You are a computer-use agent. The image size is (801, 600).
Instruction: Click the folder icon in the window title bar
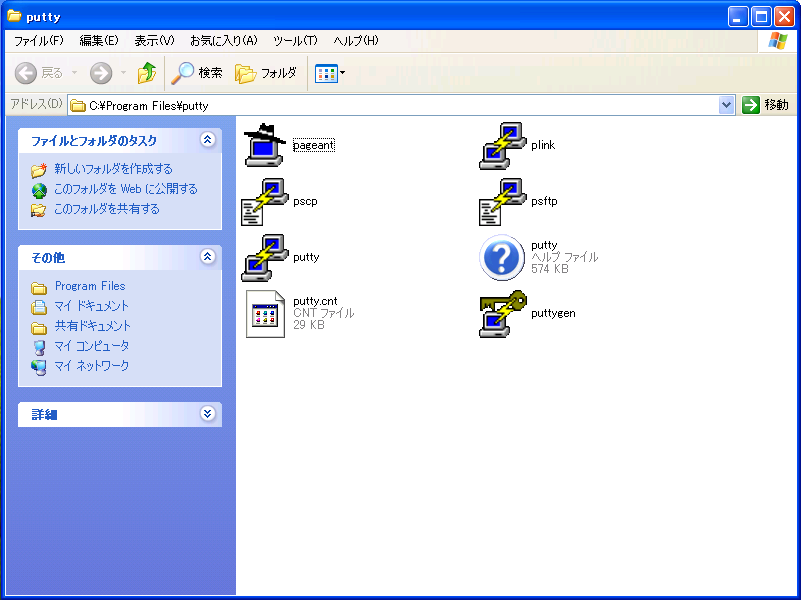coord(14,16)
